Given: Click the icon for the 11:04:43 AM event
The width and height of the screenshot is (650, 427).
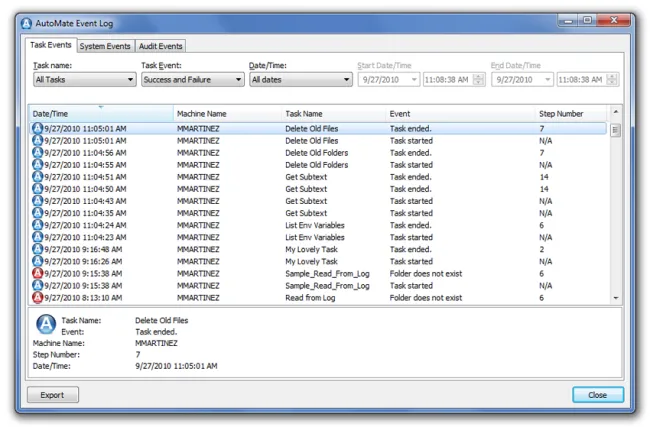Looking at the screenshot, I should (x=37, y=201).
